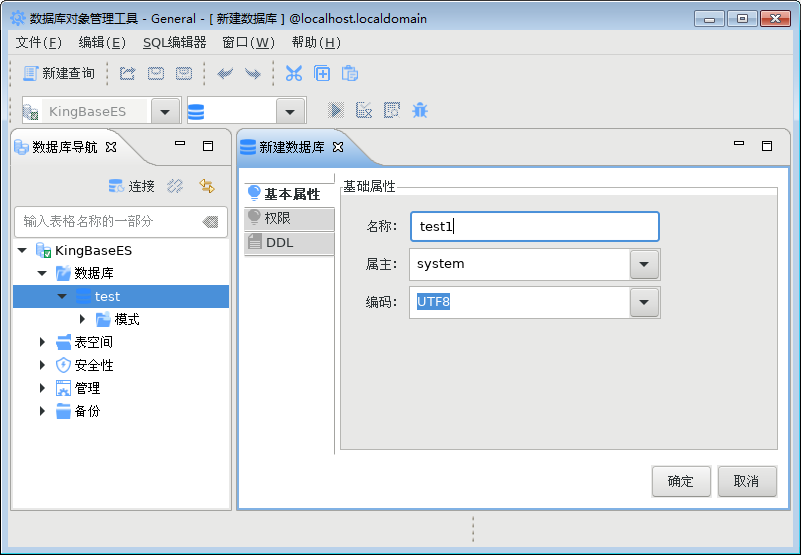Click the execute script icon before bug
The width and height of the screenshot is (801, 555).
click(392, 110)
